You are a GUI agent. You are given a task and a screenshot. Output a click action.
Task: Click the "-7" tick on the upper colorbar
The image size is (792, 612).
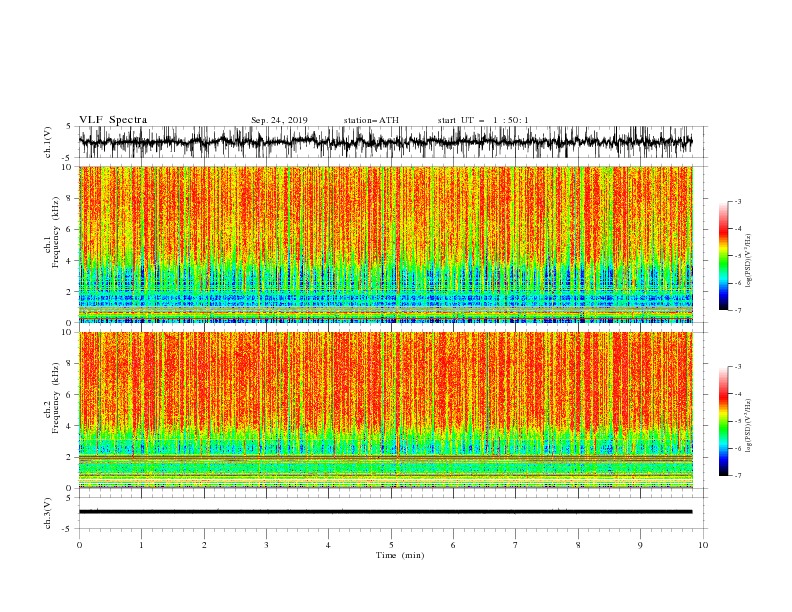(737, 310)
